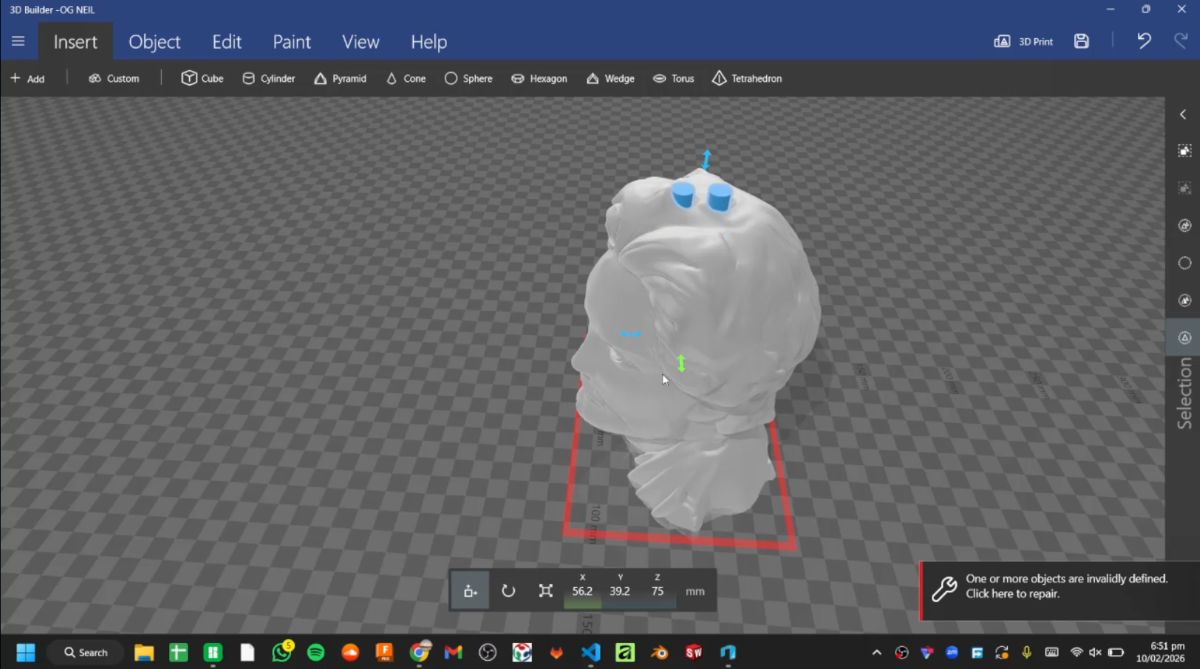Toggle the mm units button

(x=694, y=590)
